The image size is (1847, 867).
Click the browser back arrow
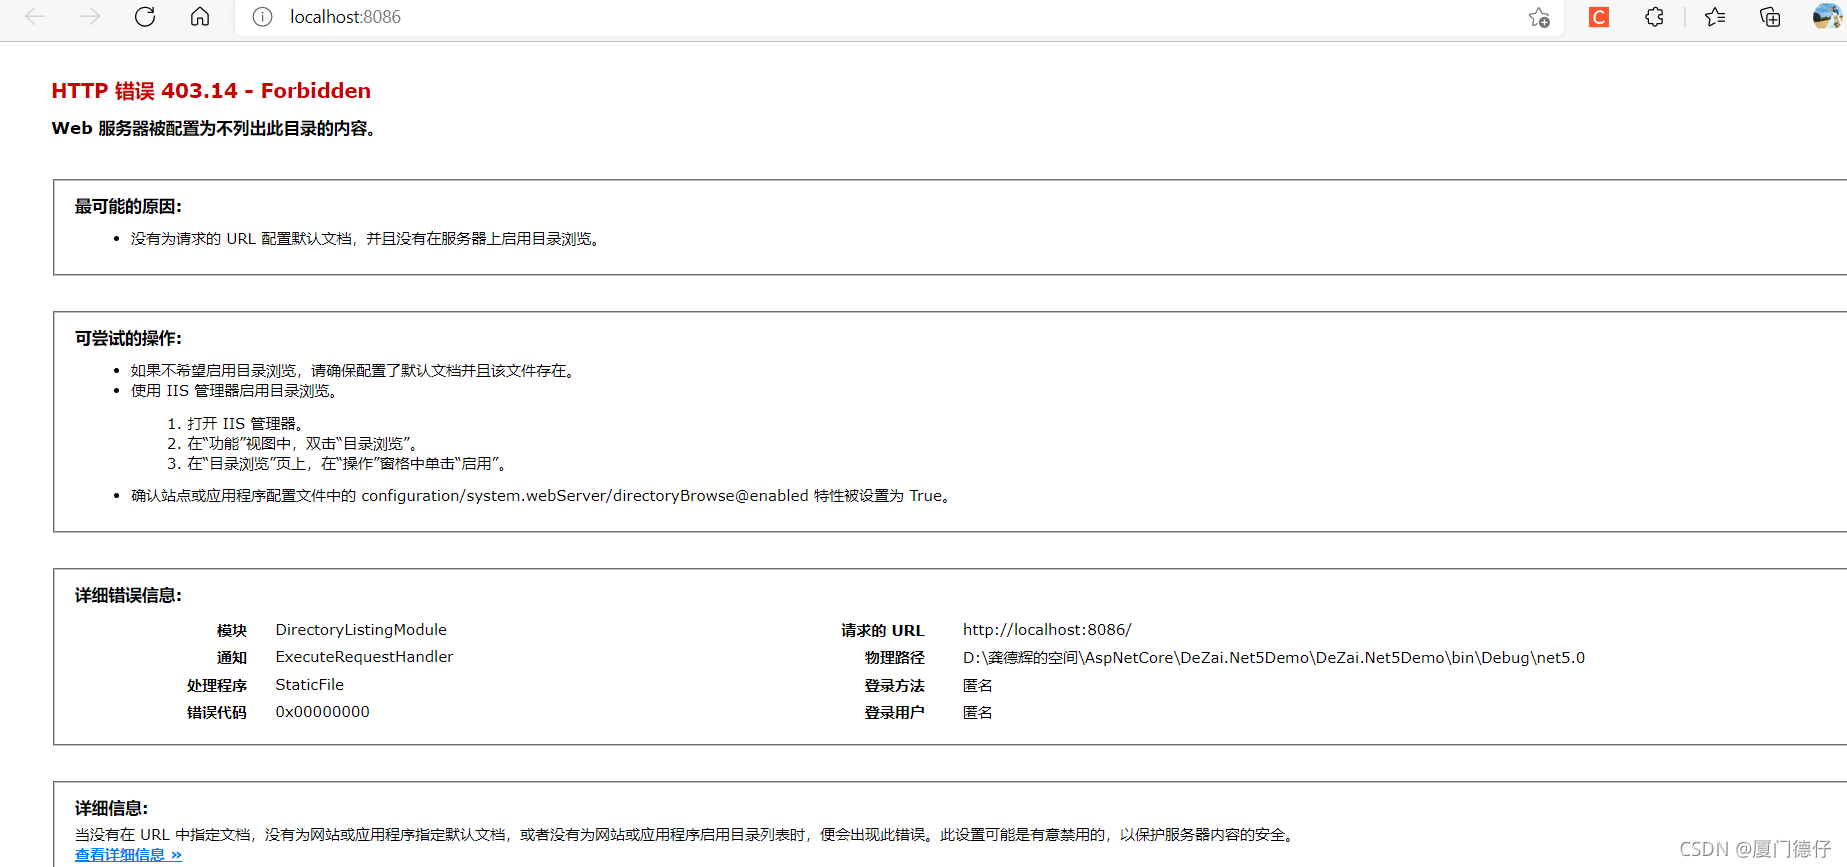pos(36,17)
